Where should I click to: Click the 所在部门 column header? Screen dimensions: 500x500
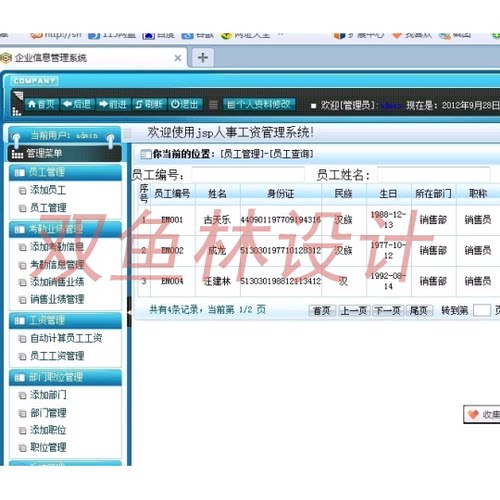point(433,193)
